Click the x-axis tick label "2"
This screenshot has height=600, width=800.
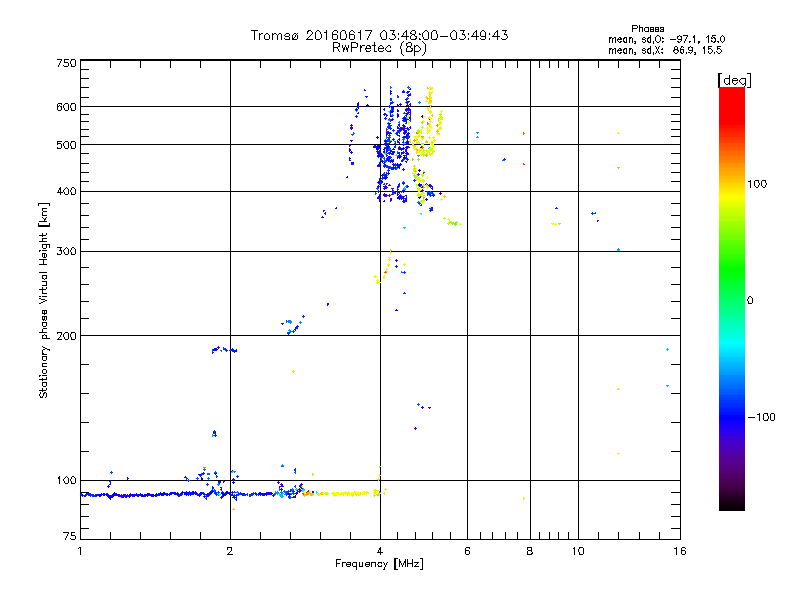coord(230,551)
